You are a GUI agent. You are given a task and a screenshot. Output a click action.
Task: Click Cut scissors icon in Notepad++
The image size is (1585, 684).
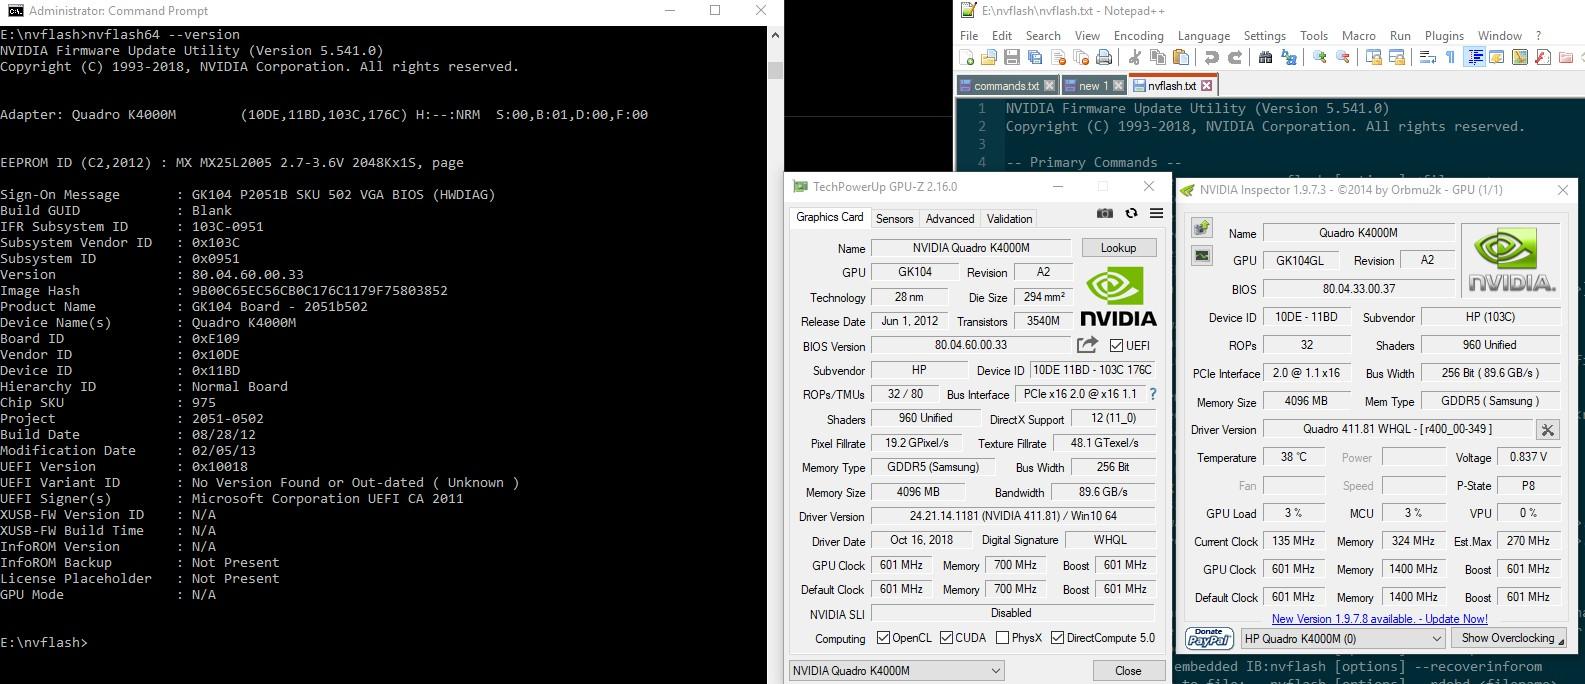(1135, 58)
